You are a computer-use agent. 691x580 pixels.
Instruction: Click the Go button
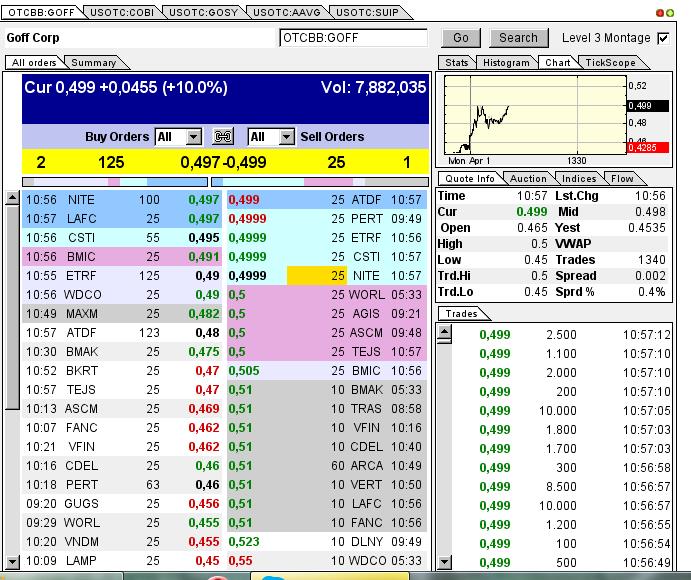click(461, 38)
